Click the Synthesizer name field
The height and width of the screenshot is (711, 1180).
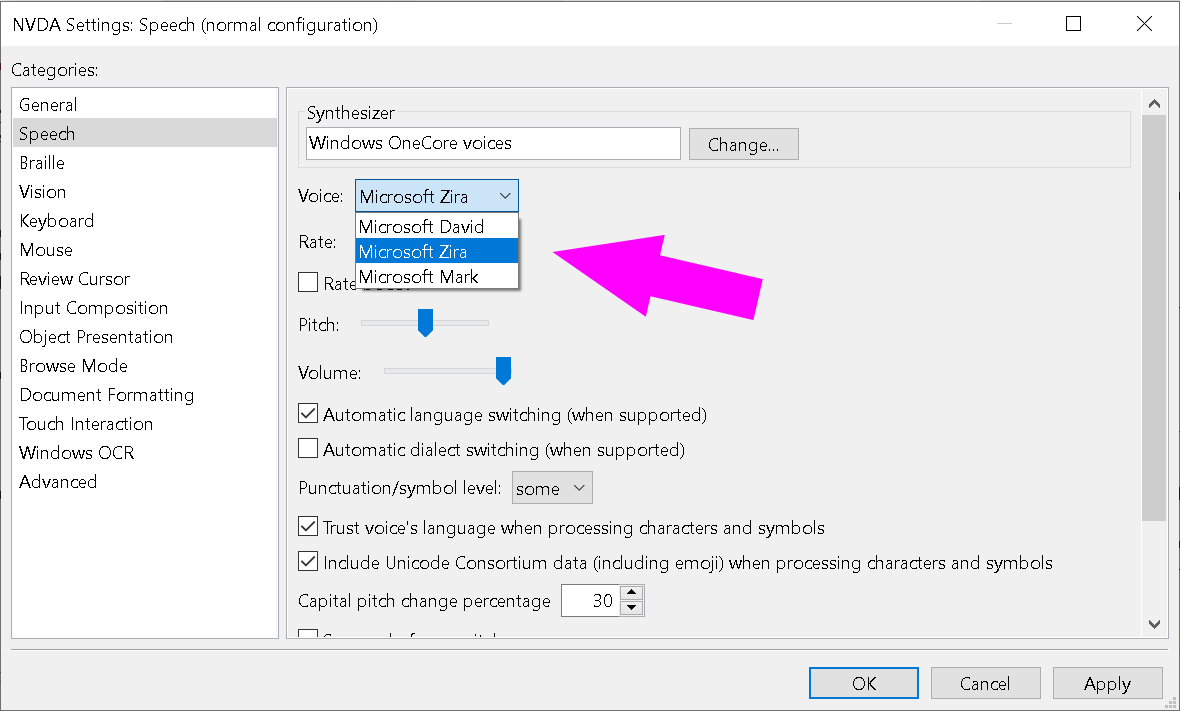pyautogui.click(x=492, y=143)
